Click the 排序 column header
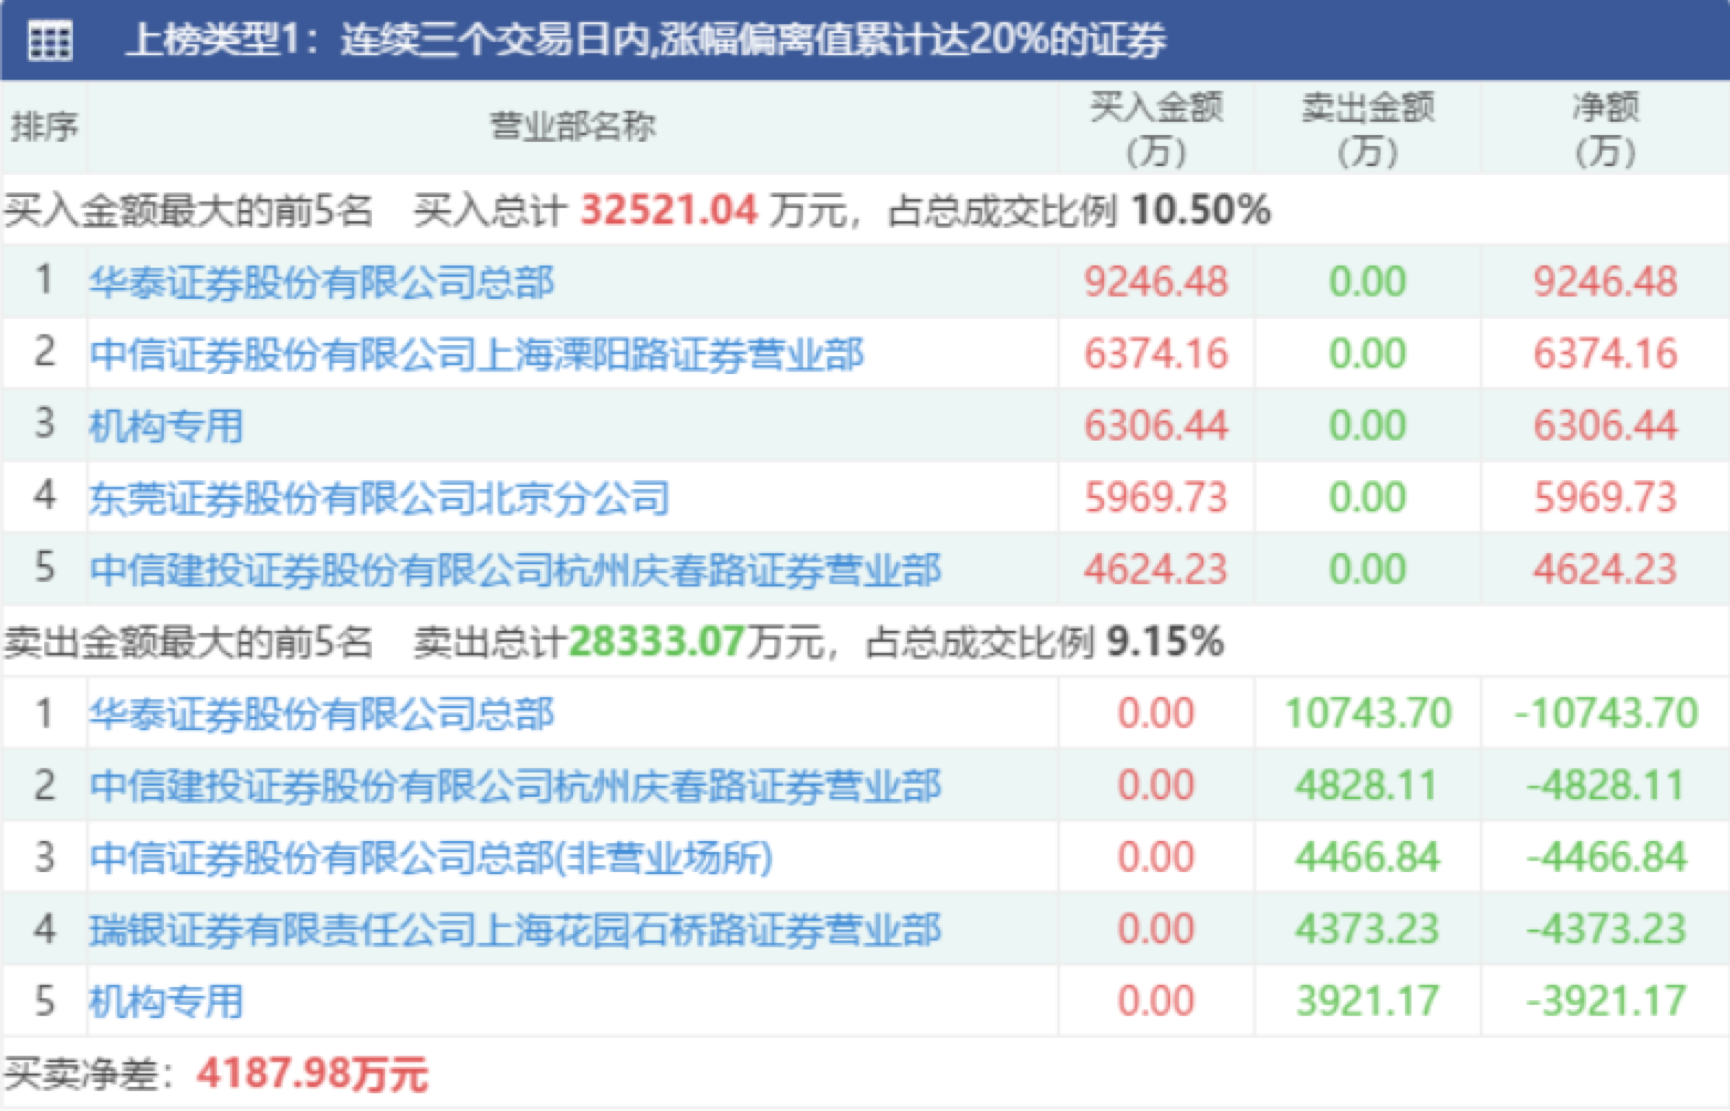 point(44,127)
